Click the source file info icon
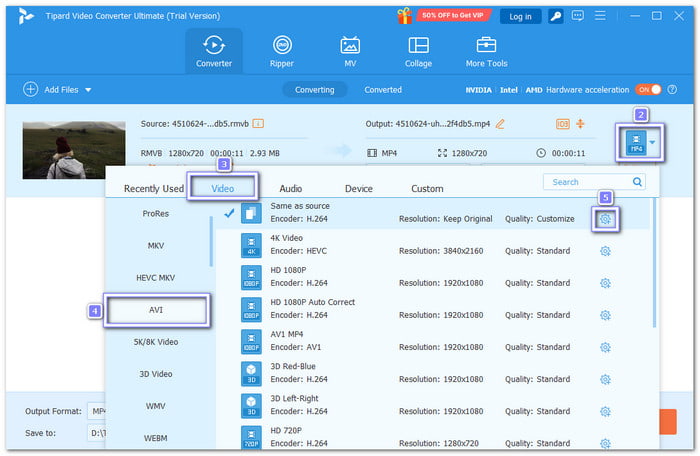This screenshot has height=456, width=700. tap(258, 123)
